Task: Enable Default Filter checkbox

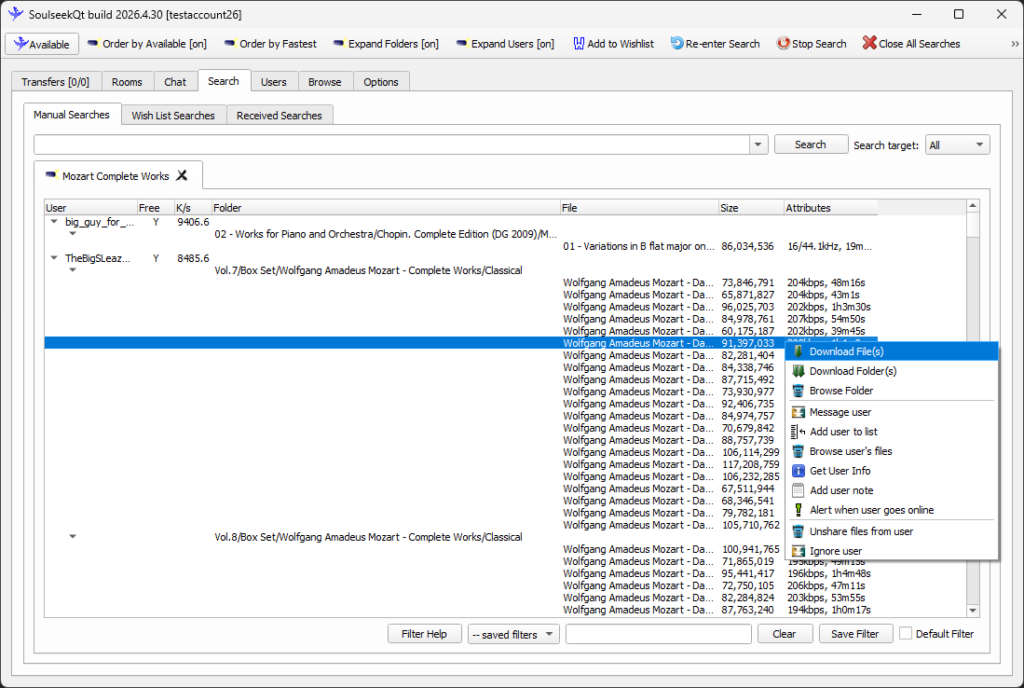Action: [x=906, y=633]
